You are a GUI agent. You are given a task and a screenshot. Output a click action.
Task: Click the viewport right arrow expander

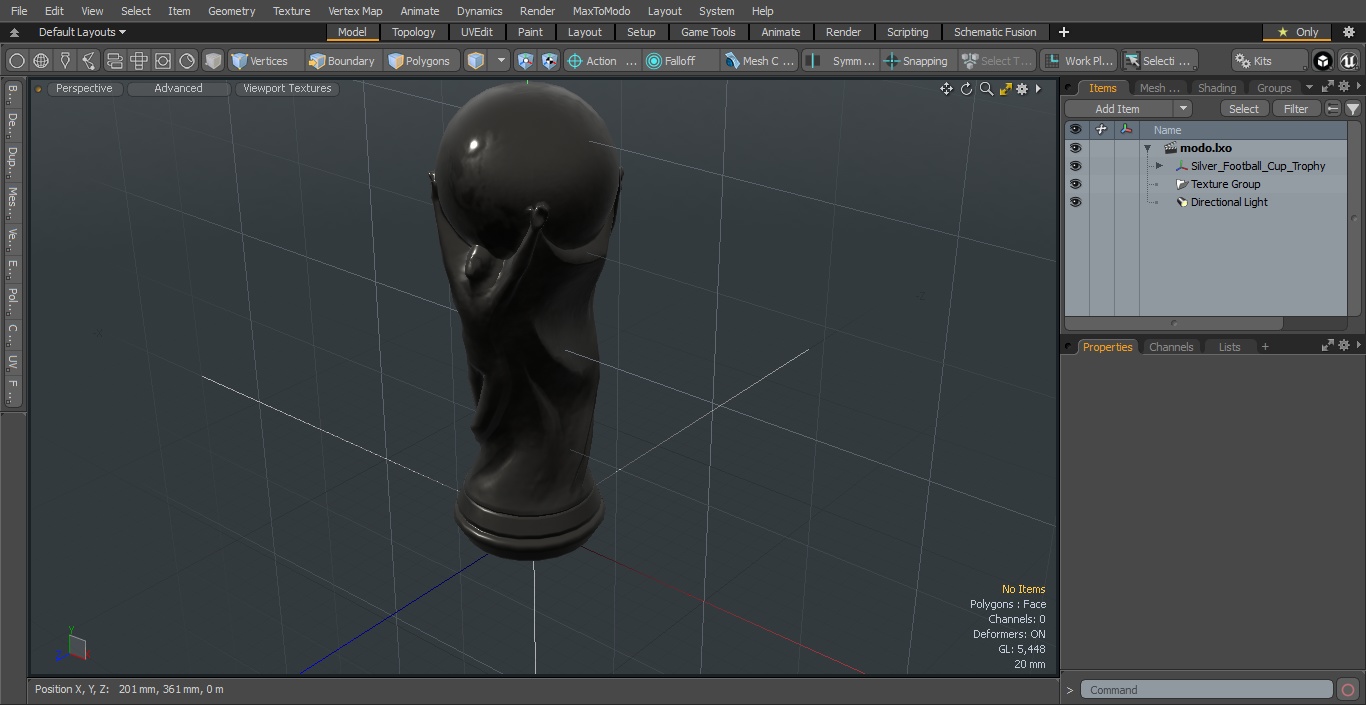[x=1038, y=89]
